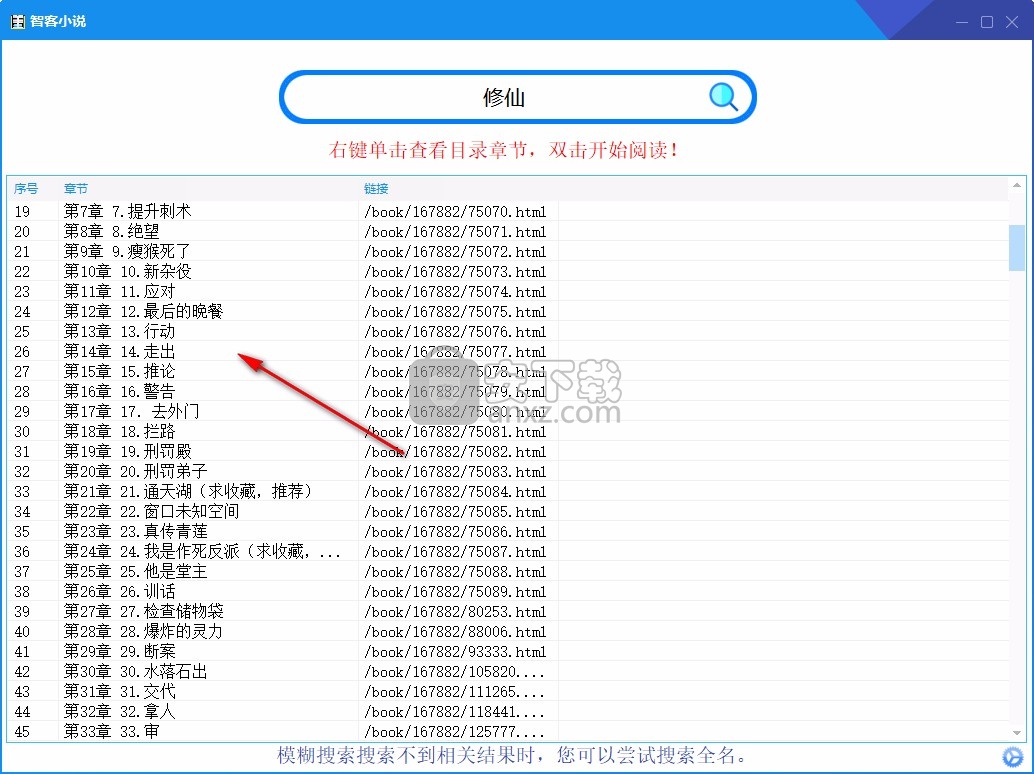The image size is (1034, 774).
Task: Select chapter 第32章 32.拿人
Action: [119, 711]
